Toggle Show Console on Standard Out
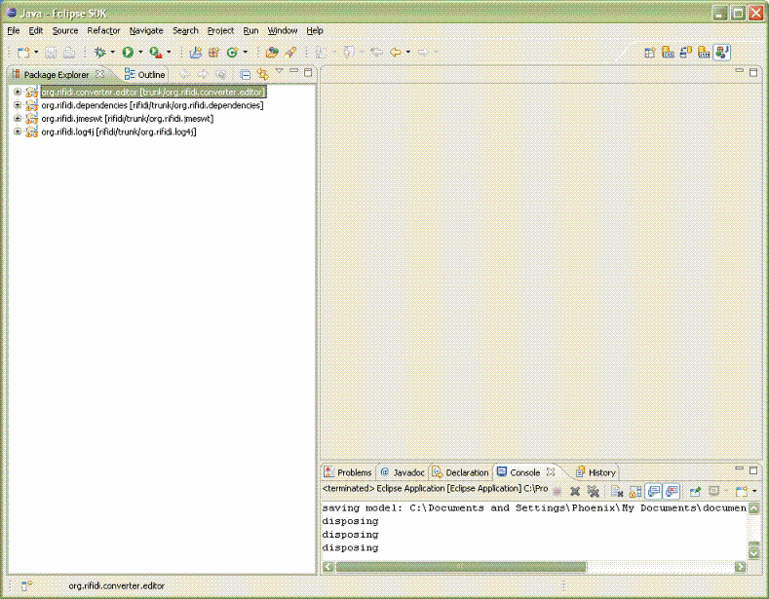This screenshot has width=769, height=599. point(654,491)
